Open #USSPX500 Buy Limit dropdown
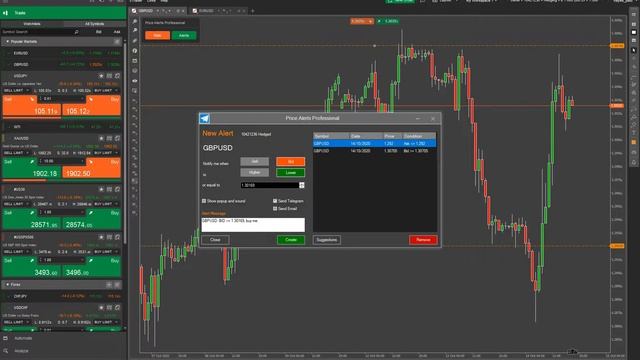This screenshot has width=640, height=360. (x=106, y=252)
